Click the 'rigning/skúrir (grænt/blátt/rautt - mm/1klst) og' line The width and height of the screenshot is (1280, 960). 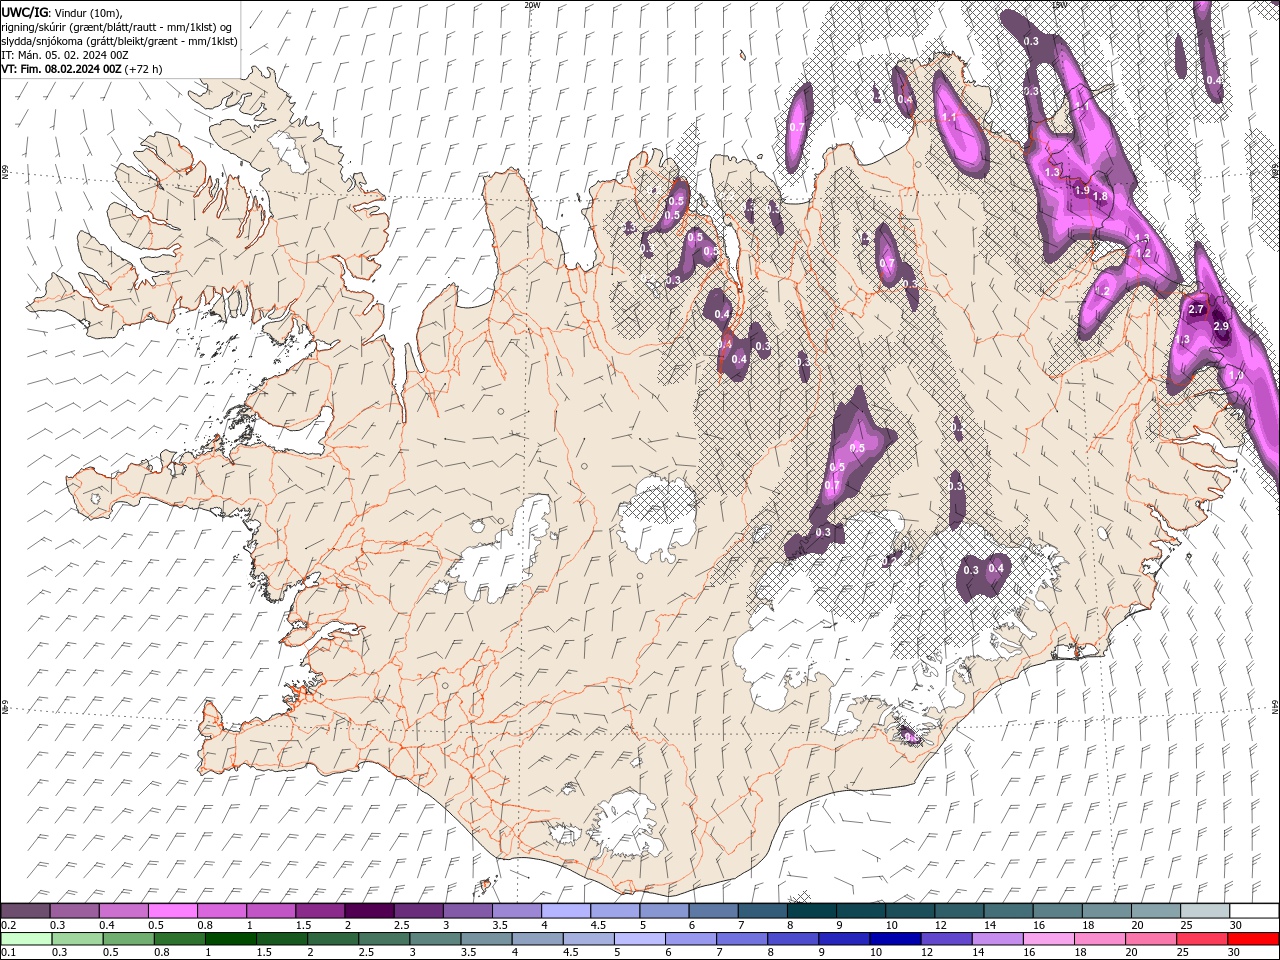click(118, 27)
